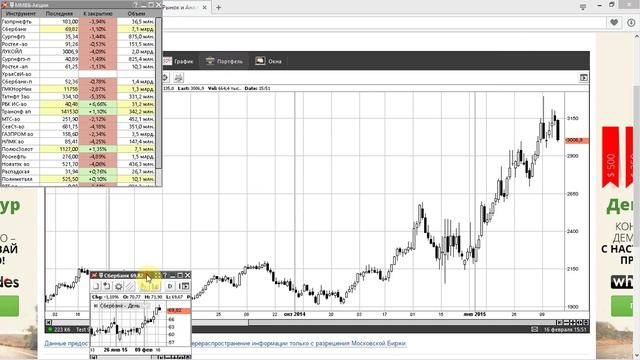Viewport: 640px width, 360px height.
Task: Select the УралСиб-ао row
Action: click(78, 74)
